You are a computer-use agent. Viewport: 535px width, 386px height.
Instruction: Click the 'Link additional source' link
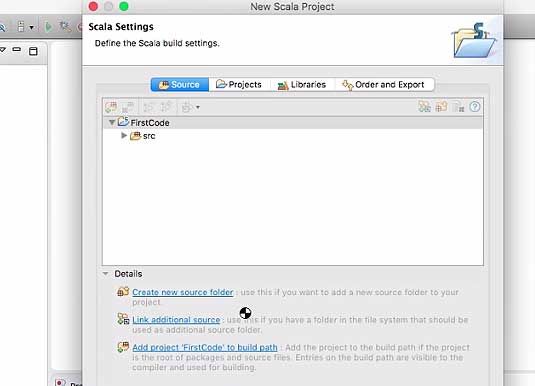click(x=176, y=320)
